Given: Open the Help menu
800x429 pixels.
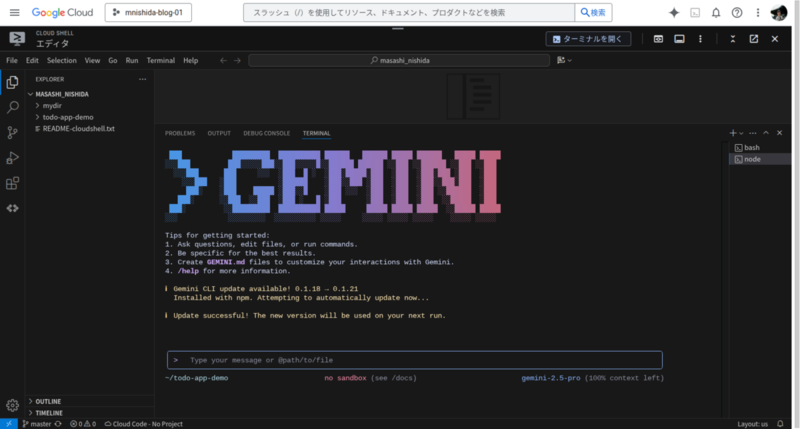Looking at the screenshot, I should coord(190,60).
